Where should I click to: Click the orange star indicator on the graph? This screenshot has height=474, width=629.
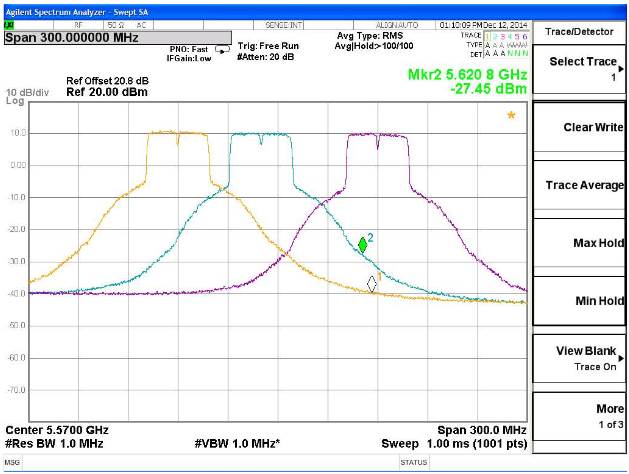(x=511, y=116)
